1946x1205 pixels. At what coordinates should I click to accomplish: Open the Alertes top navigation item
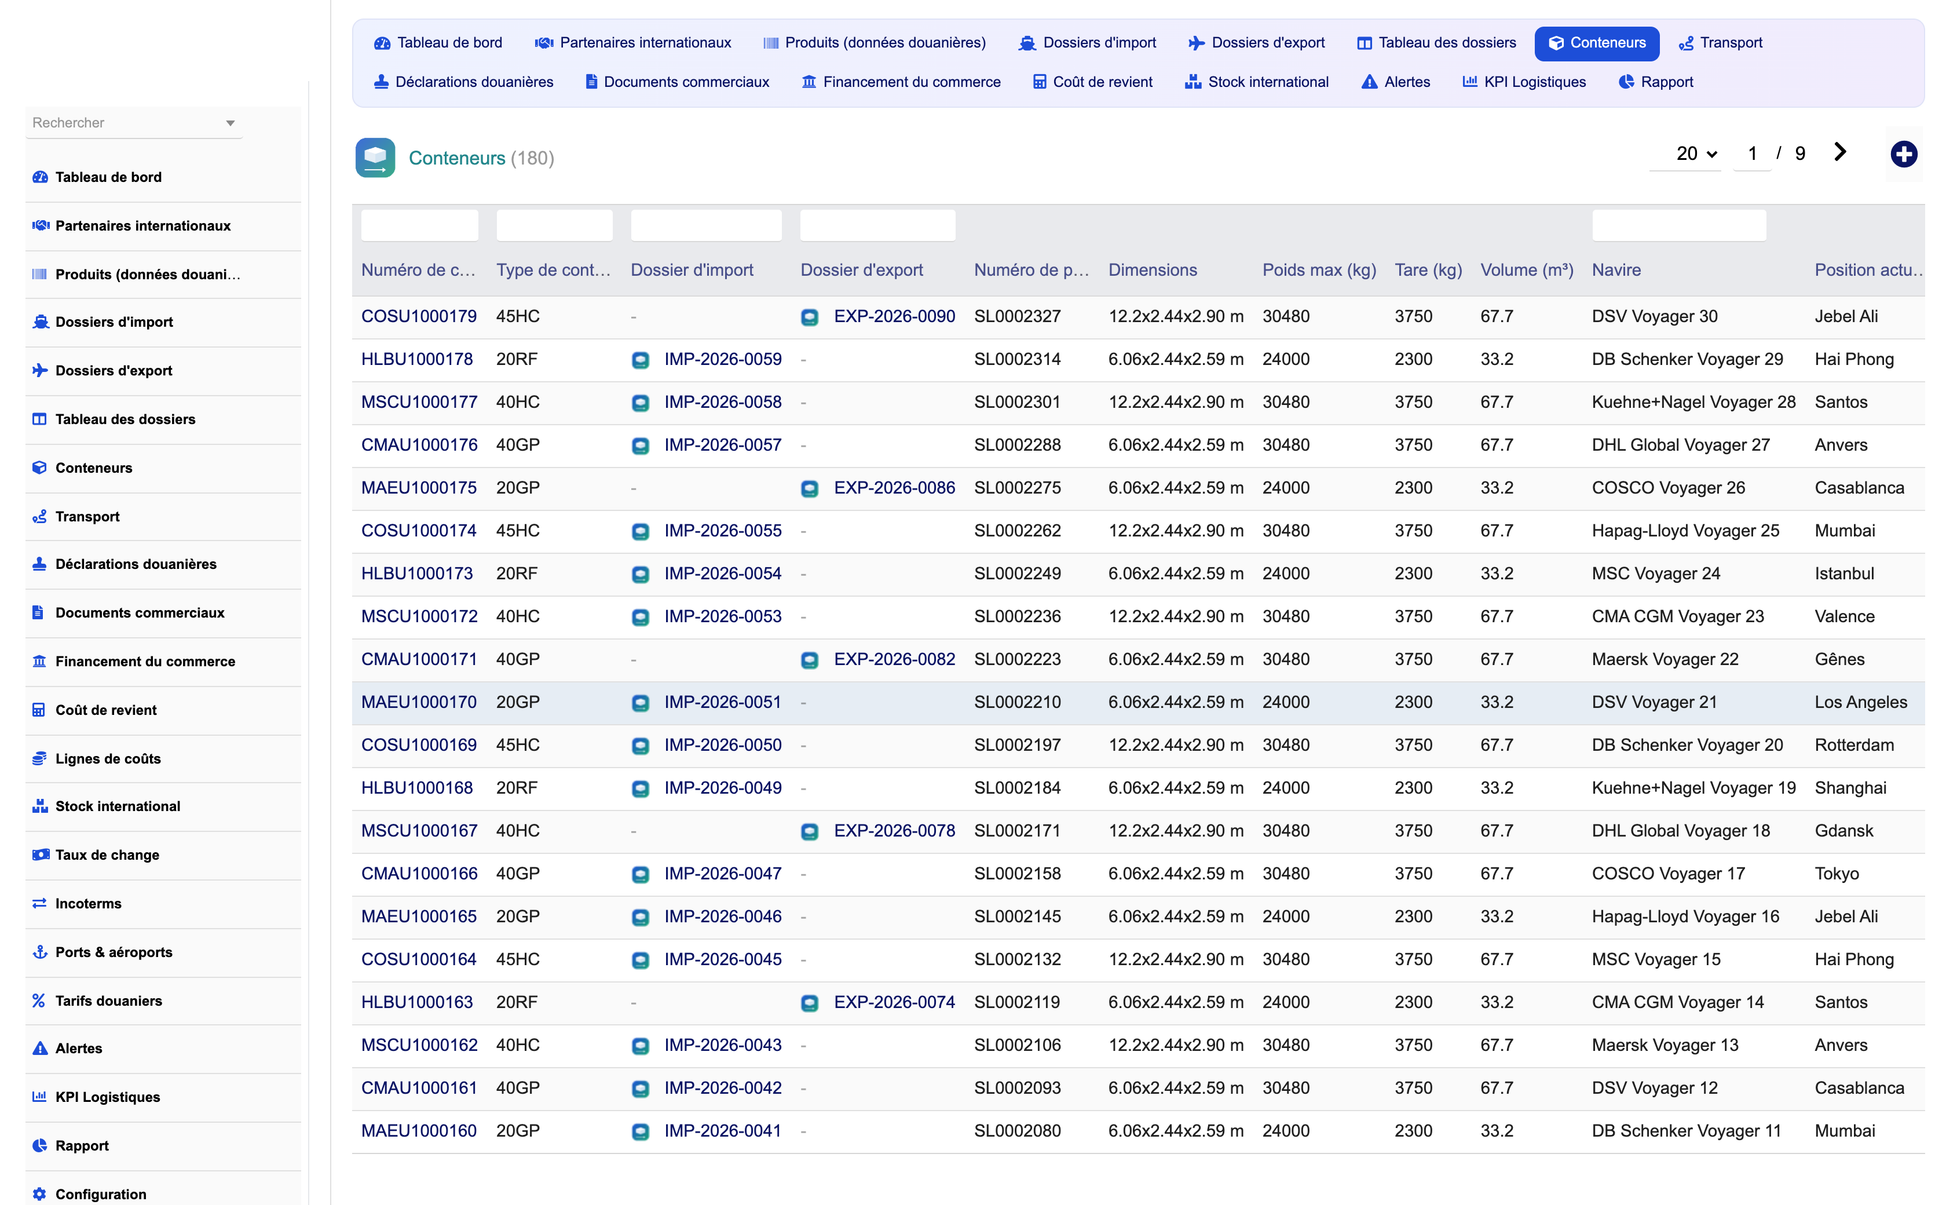click(1396, 82)
